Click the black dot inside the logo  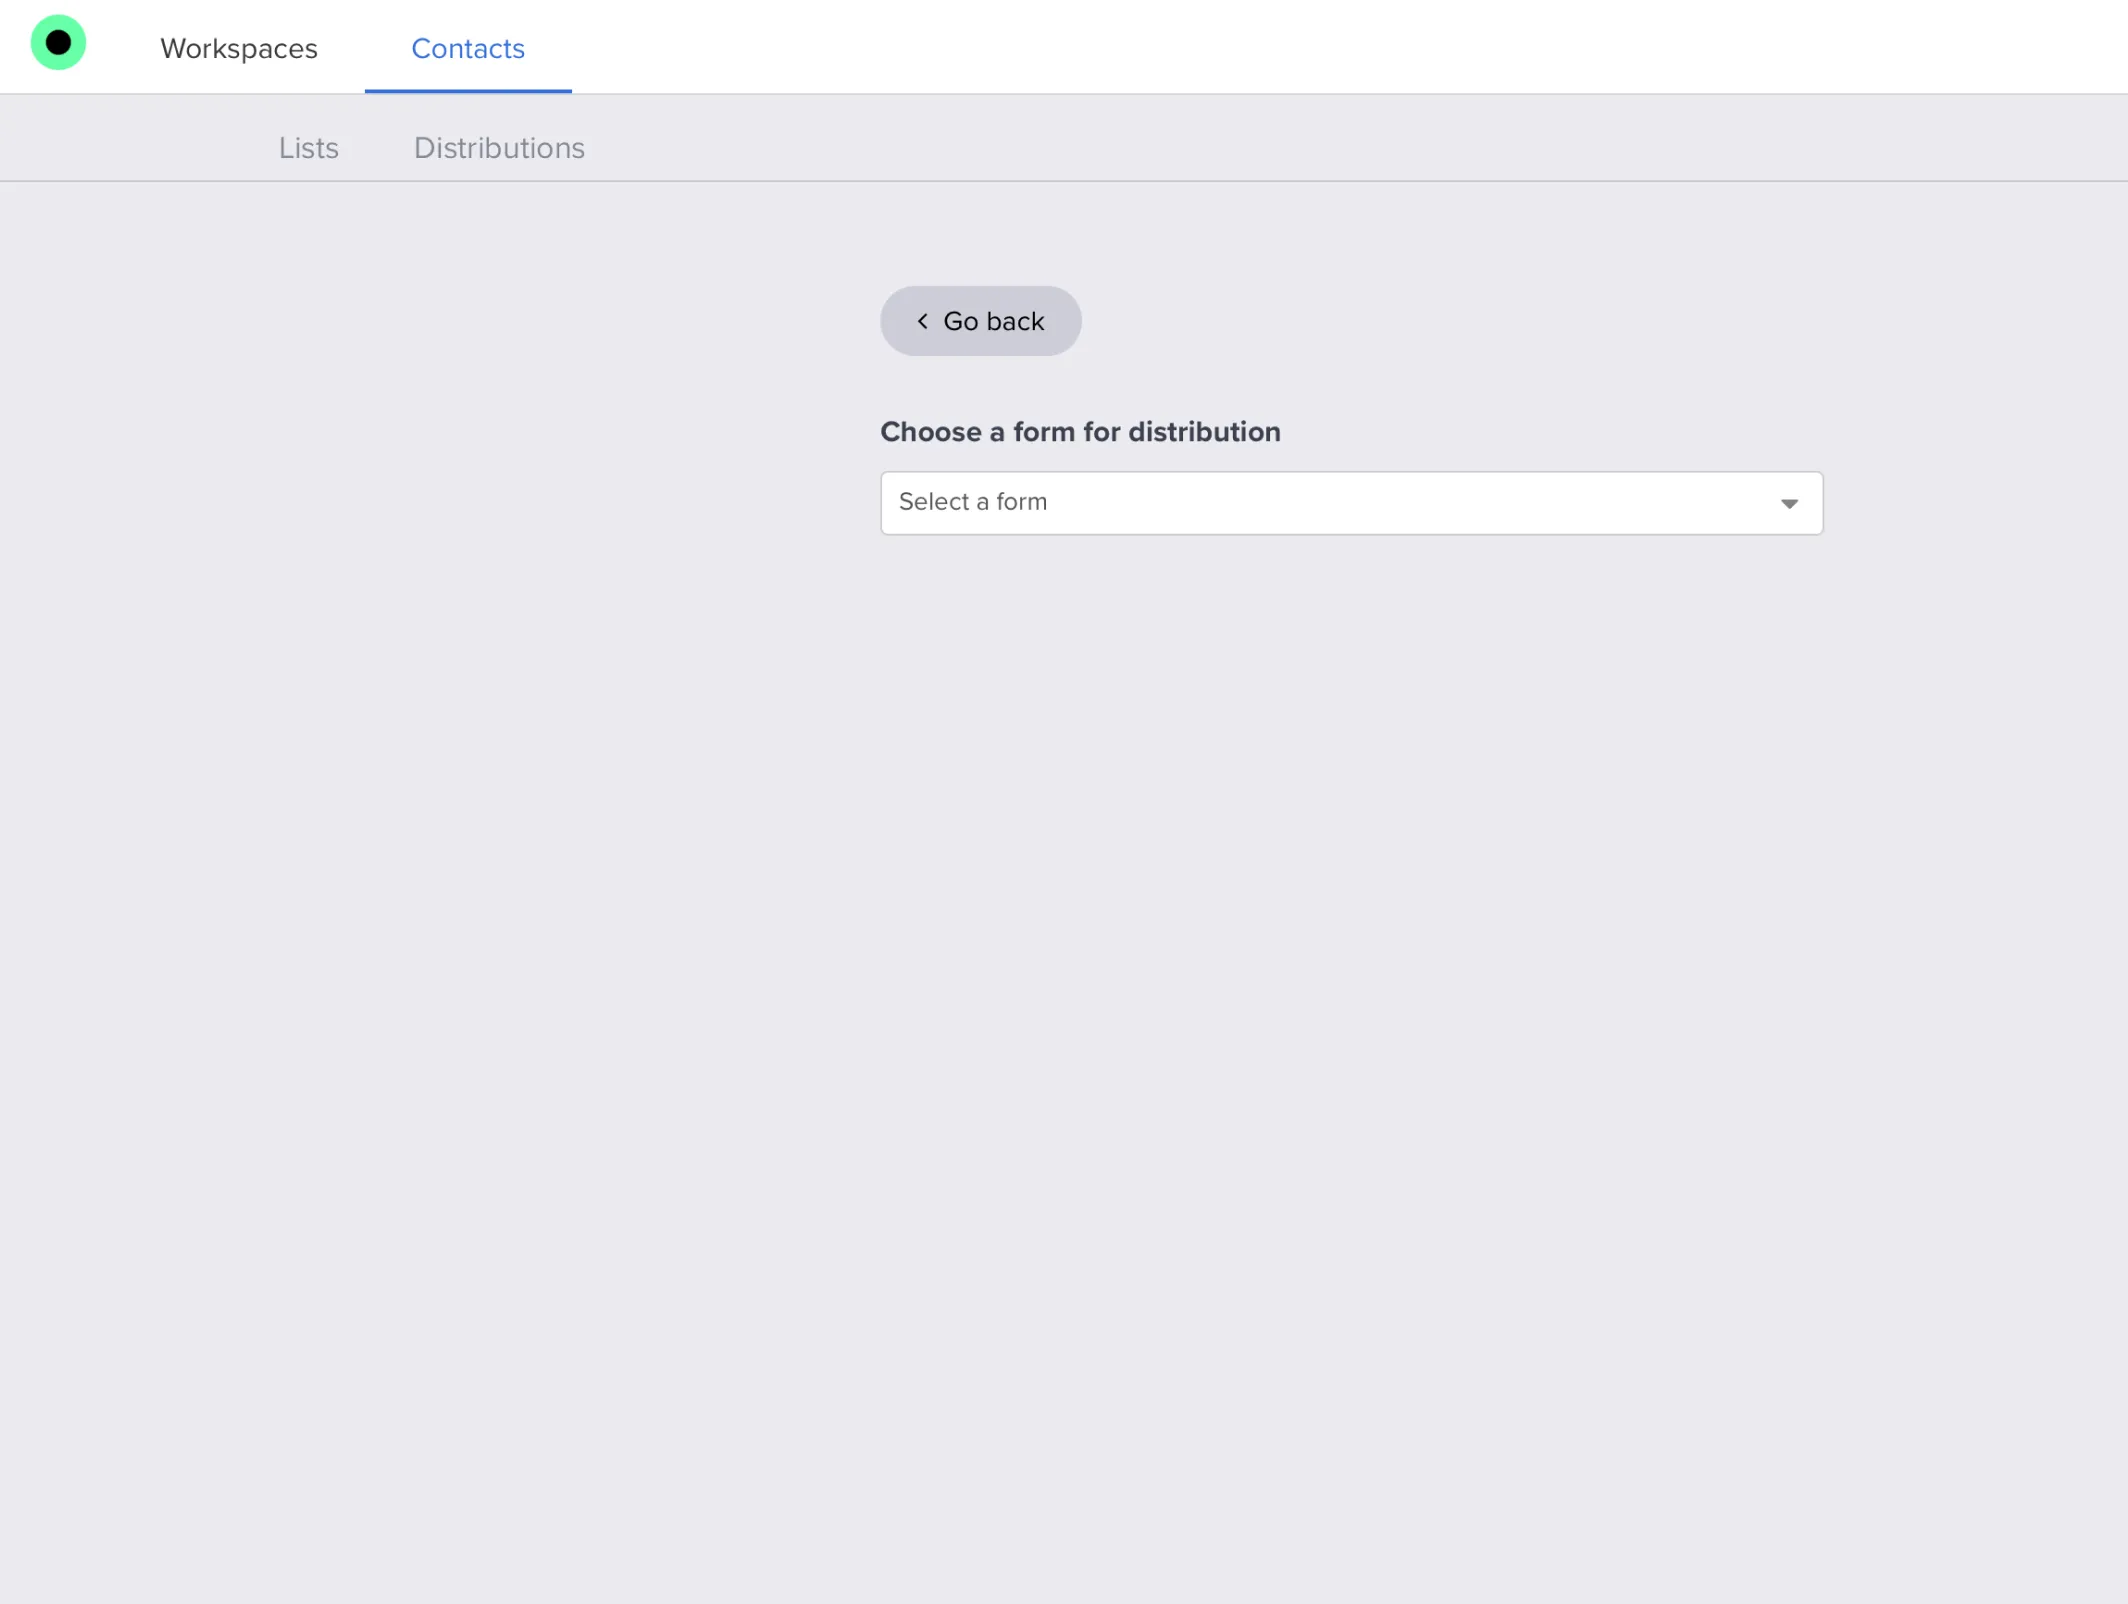[58, 43]
